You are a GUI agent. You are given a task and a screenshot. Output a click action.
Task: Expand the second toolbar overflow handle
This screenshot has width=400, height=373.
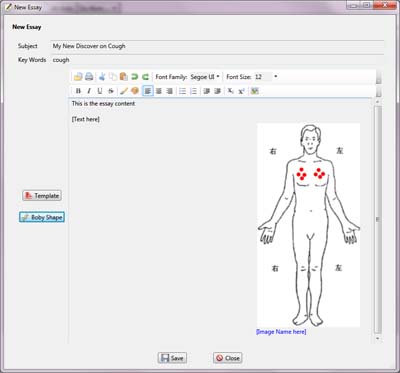click(378, 91)
